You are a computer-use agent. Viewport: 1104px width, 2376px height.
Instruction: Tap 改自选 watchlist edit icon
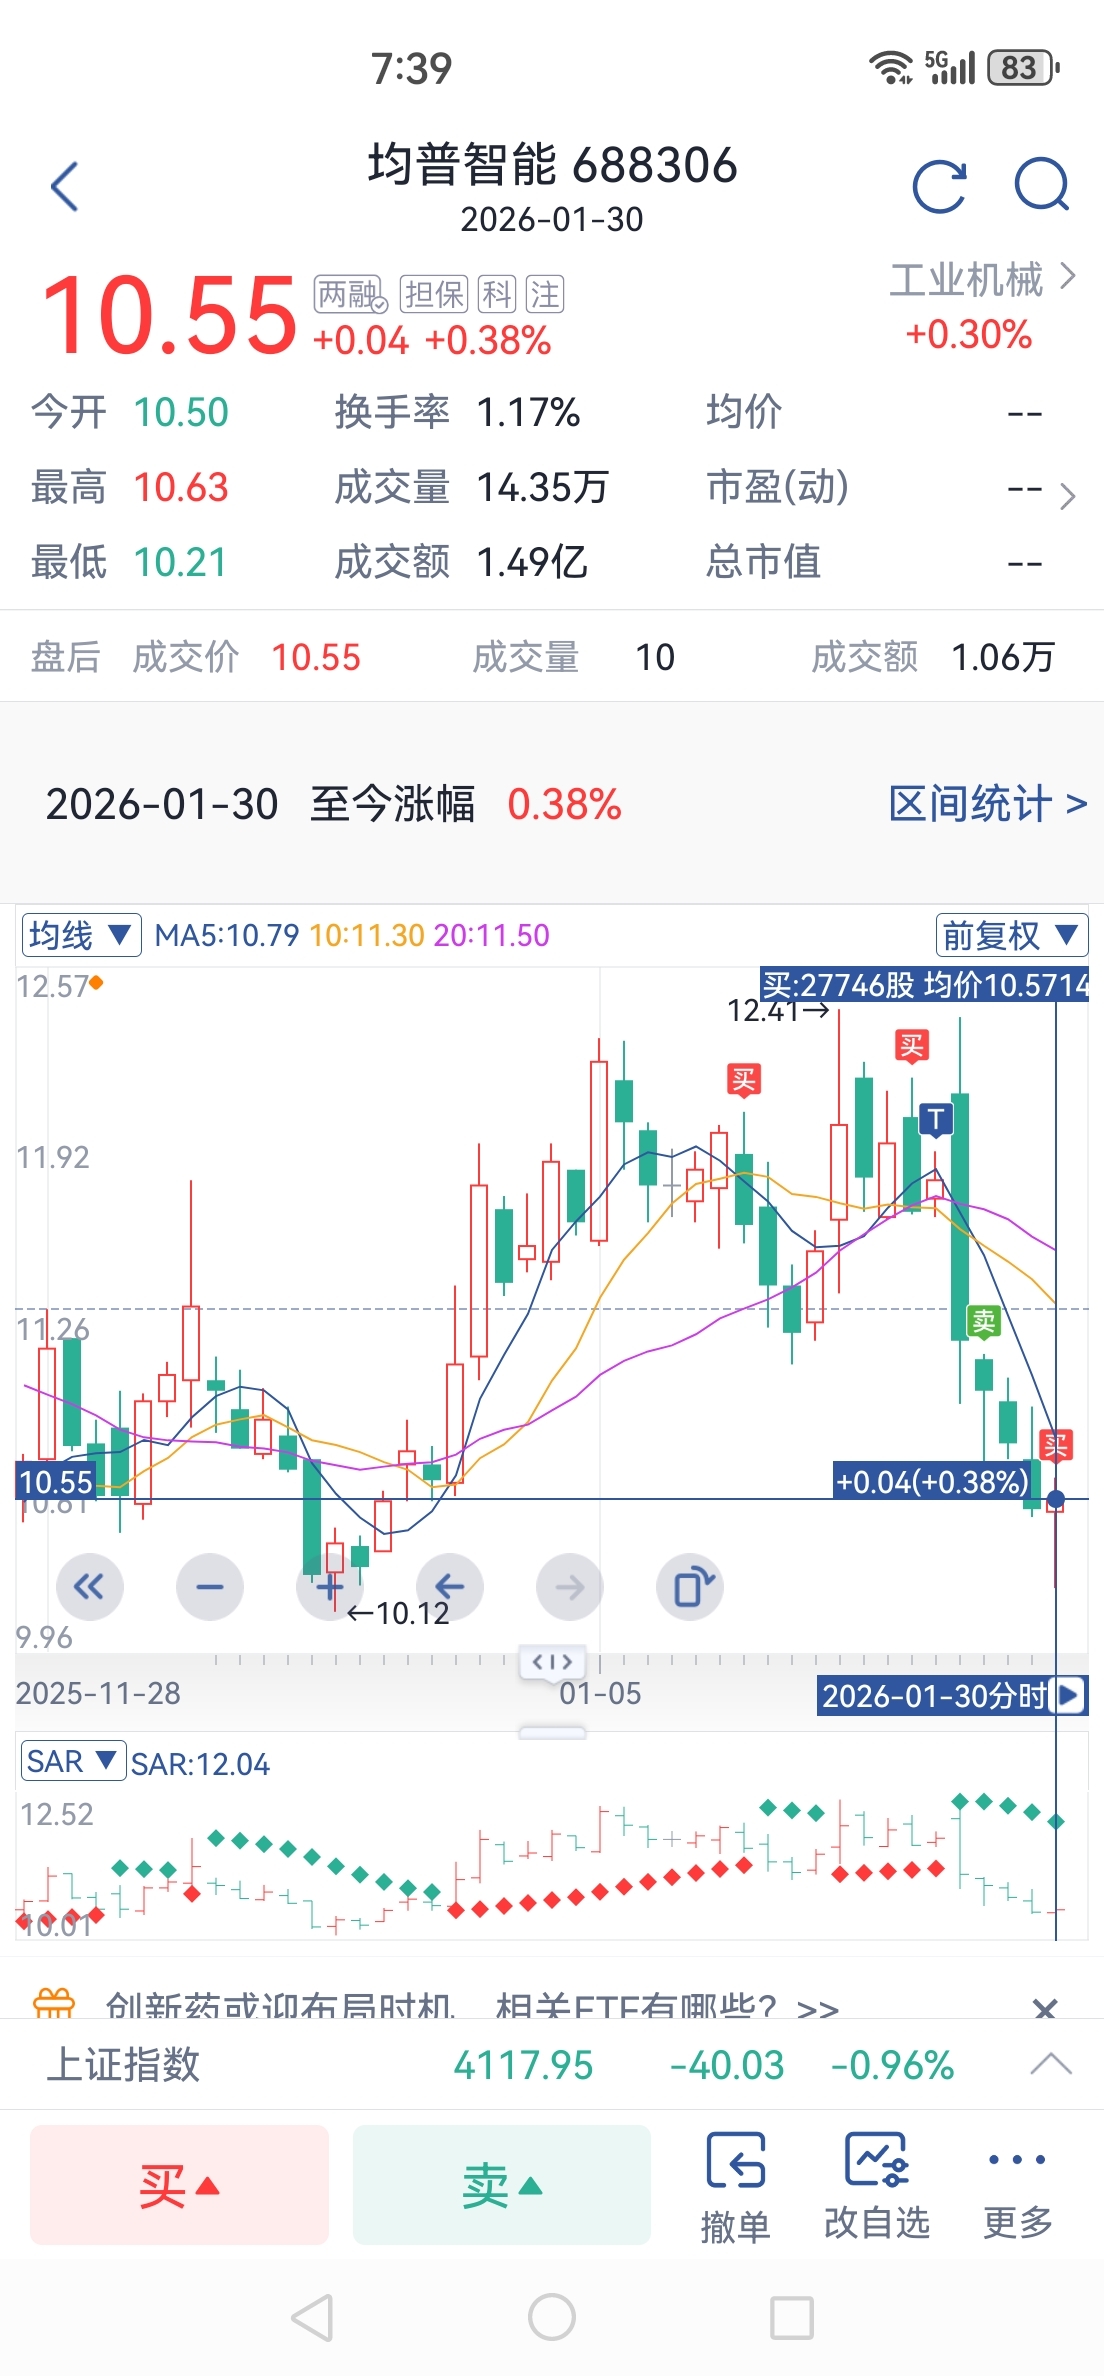click(x=877, y=2186)
